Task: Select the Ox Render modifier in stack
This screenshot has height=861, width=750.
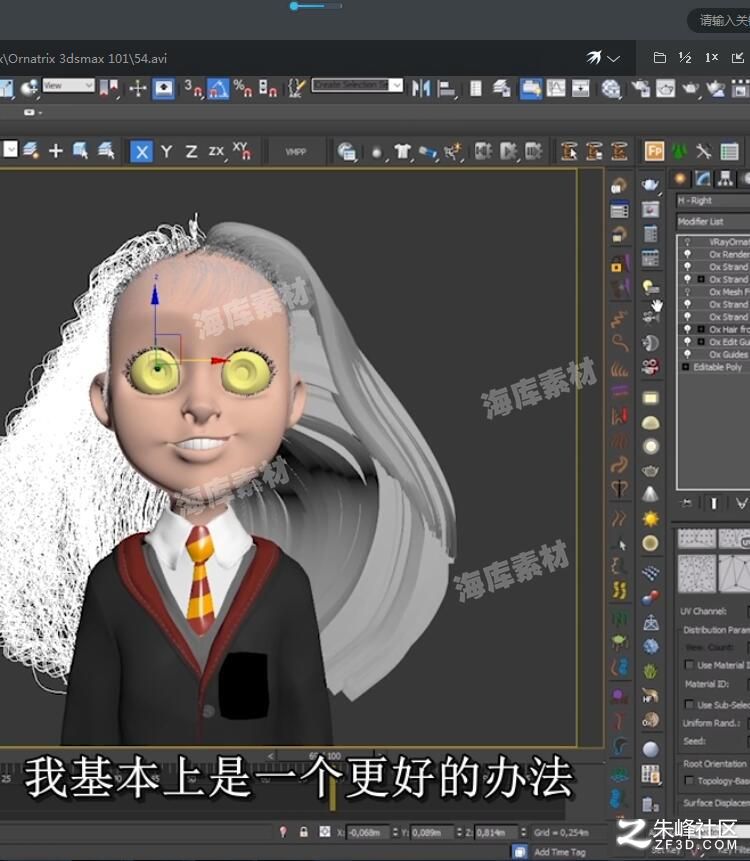Action: [729, 254]
